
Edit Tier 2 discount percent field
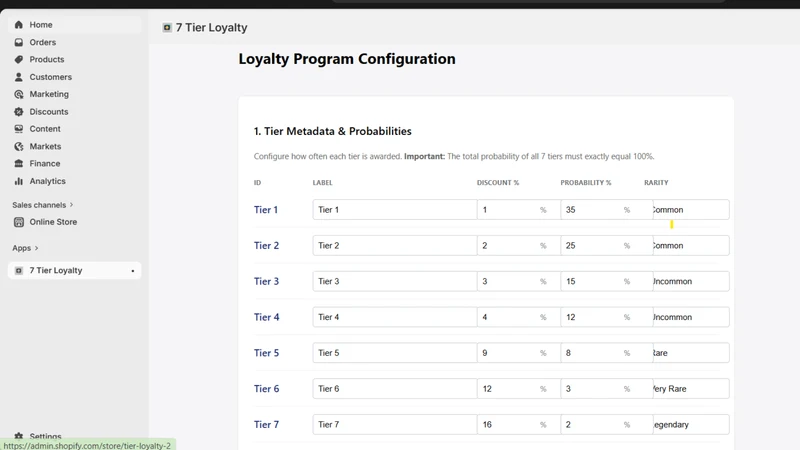click(x=518, y=245)
